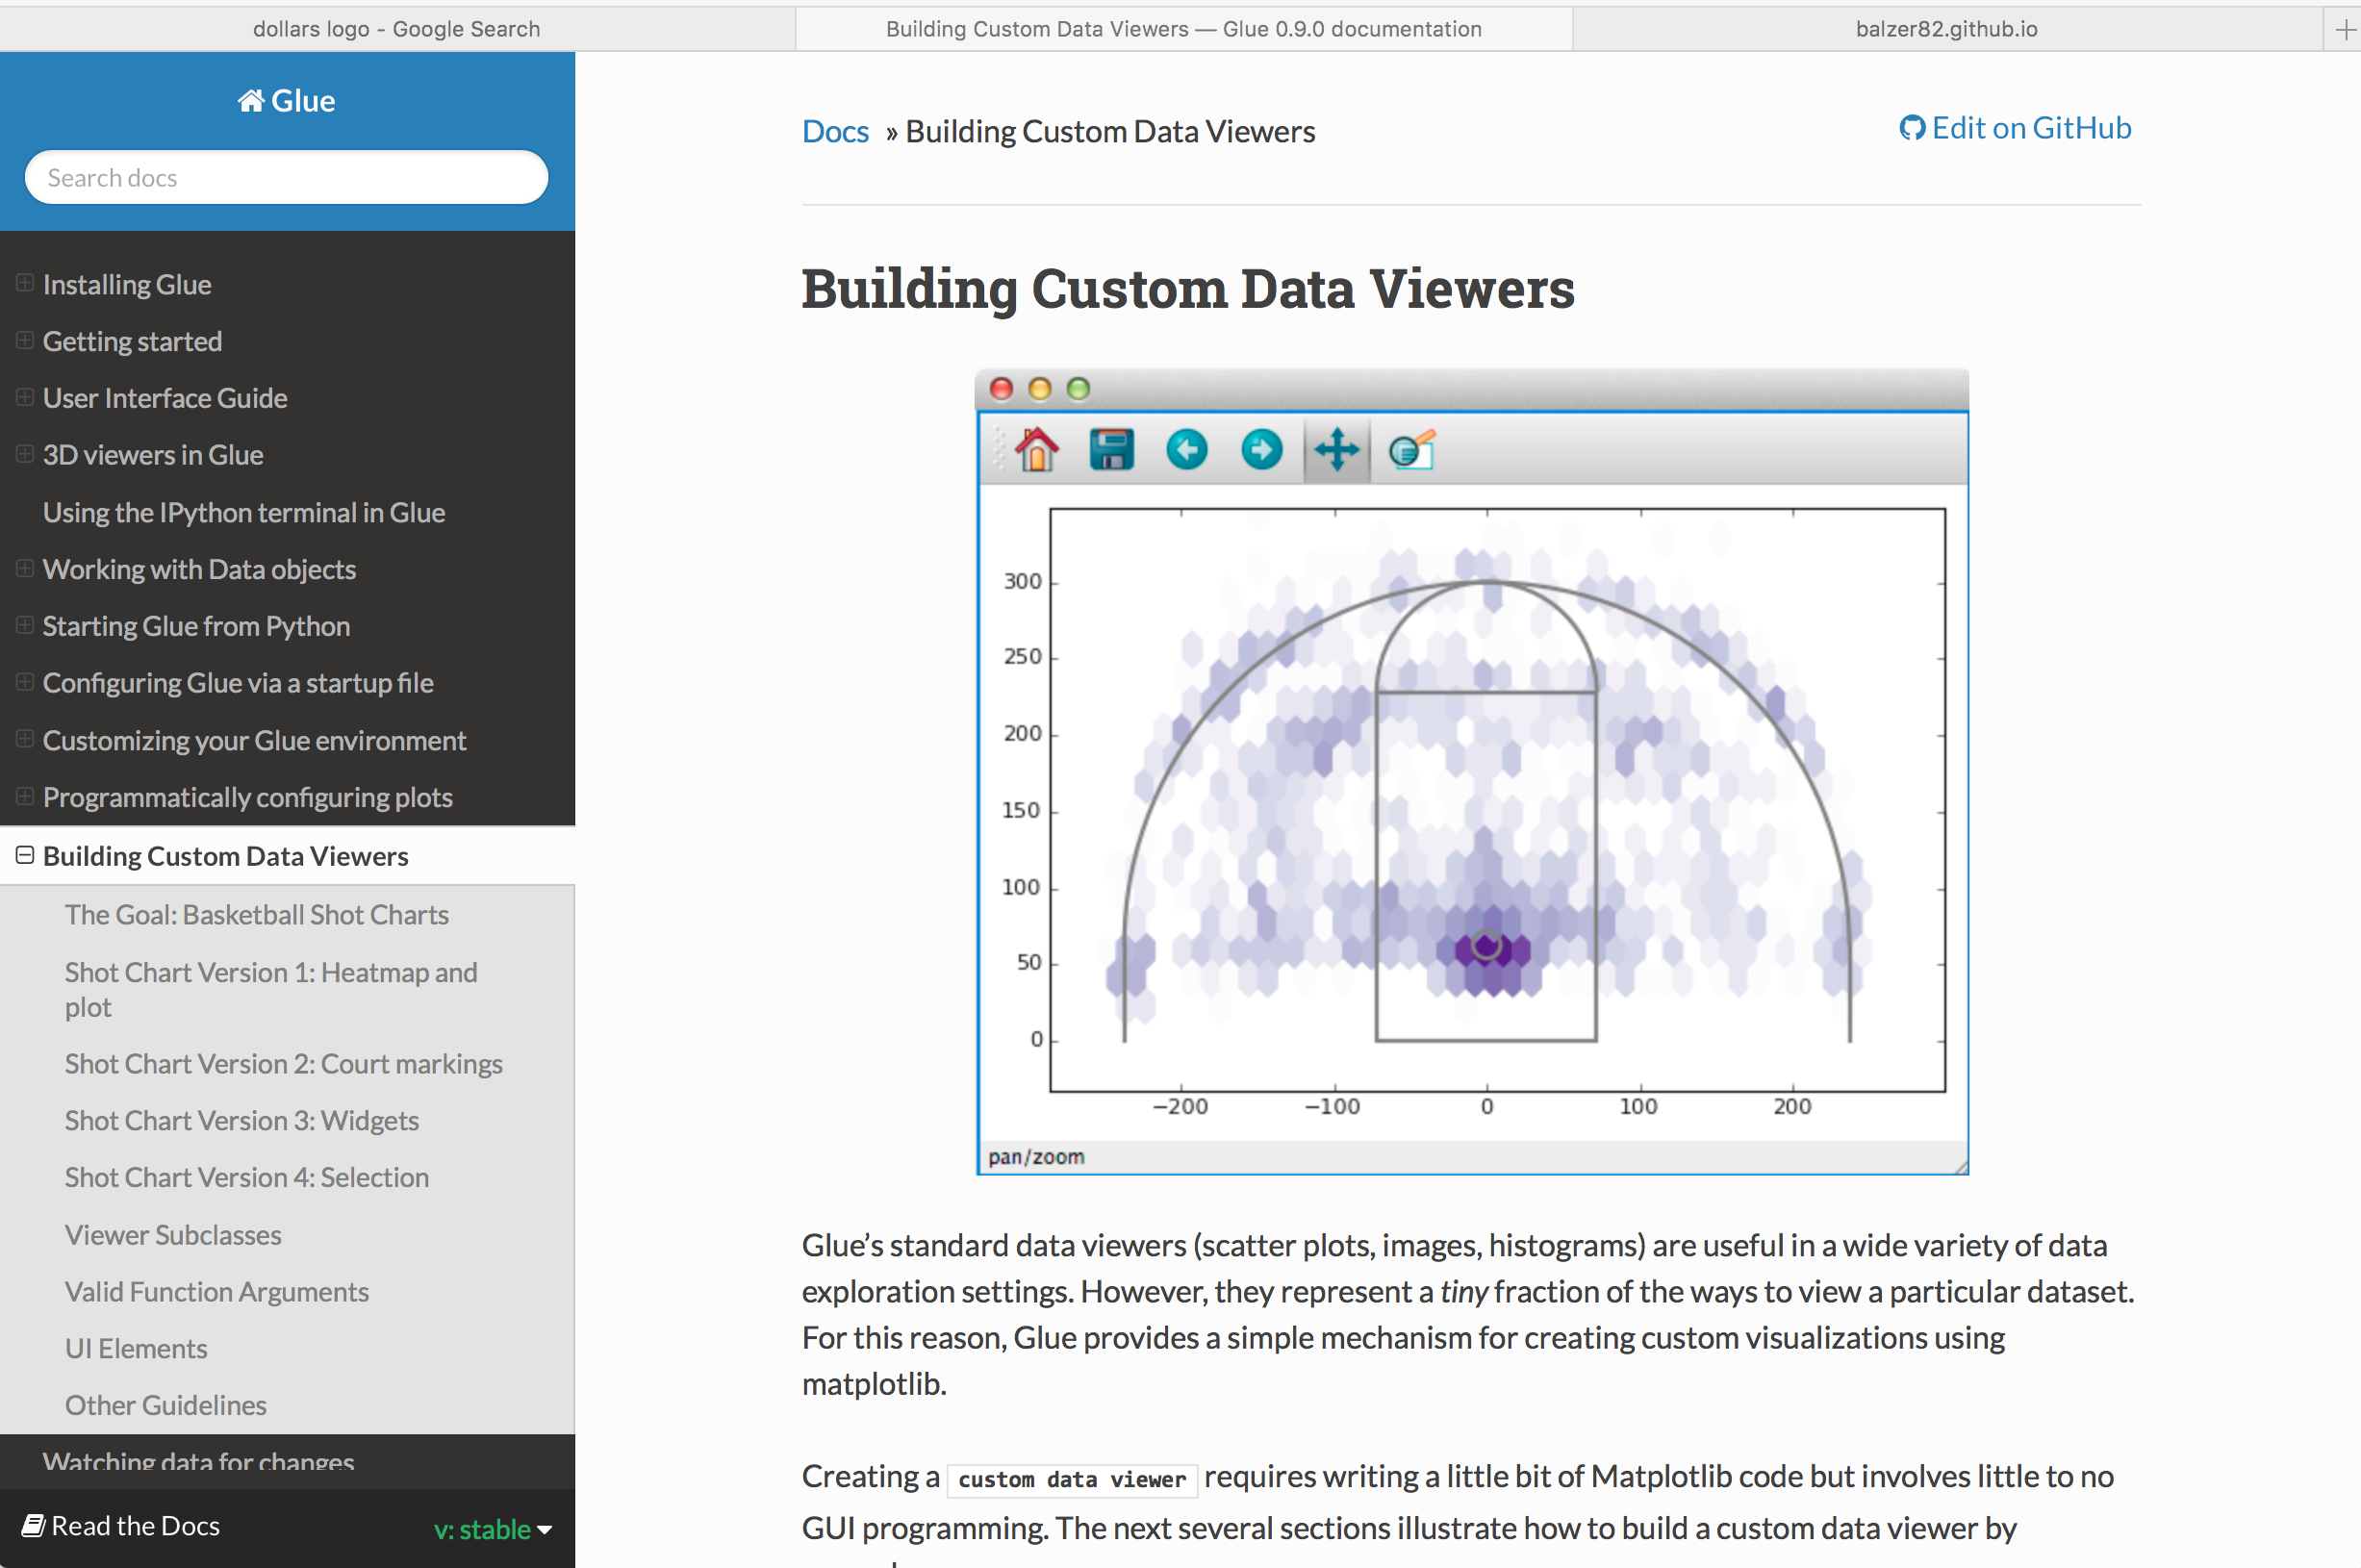Click the Docs breadcrumb link

click(835, 132)
